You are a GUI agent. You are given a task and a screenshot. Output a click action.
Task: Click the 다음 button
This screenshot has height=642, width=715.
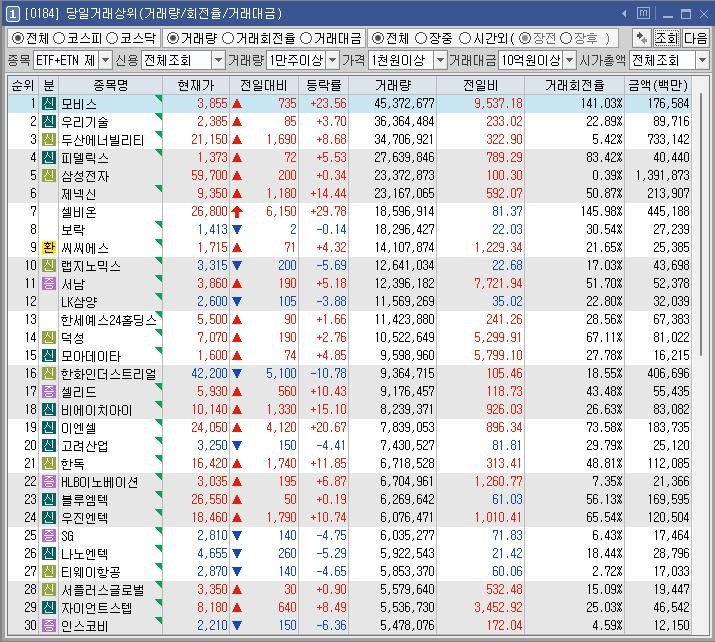pyautogui.click(x=695, y=38)
